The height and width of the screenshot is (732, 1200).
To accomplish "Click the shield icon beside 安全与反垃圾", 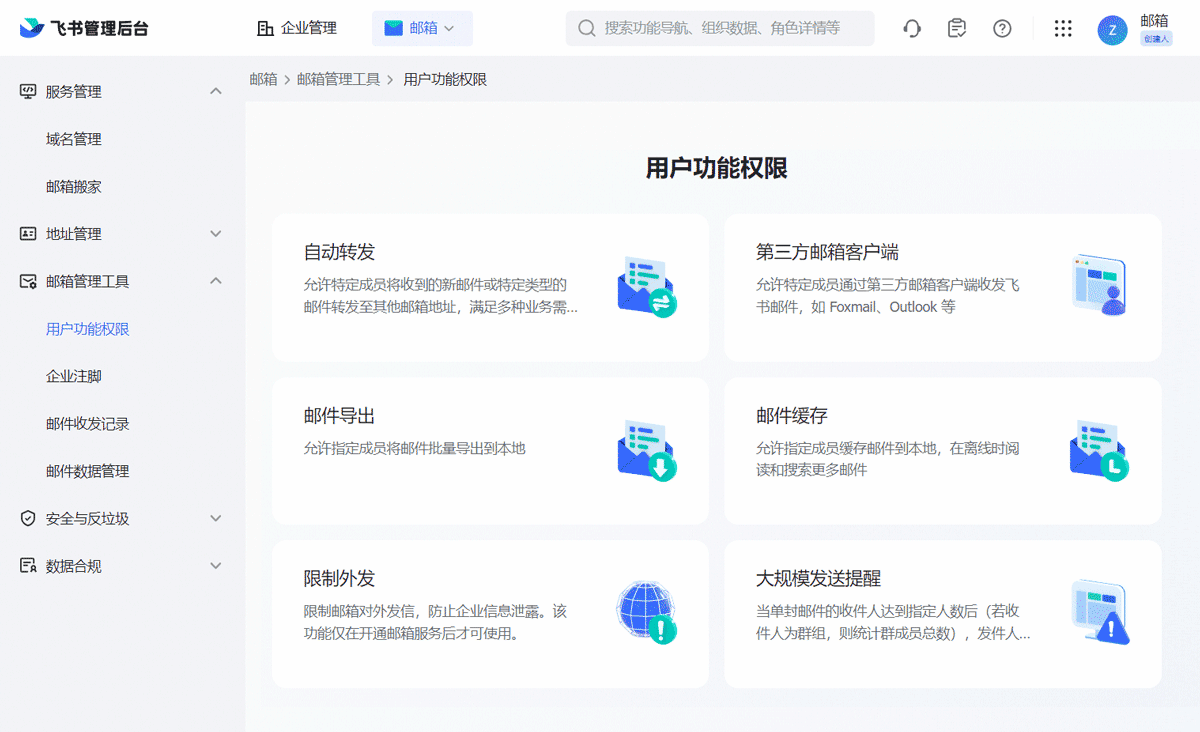I will 29,518.
